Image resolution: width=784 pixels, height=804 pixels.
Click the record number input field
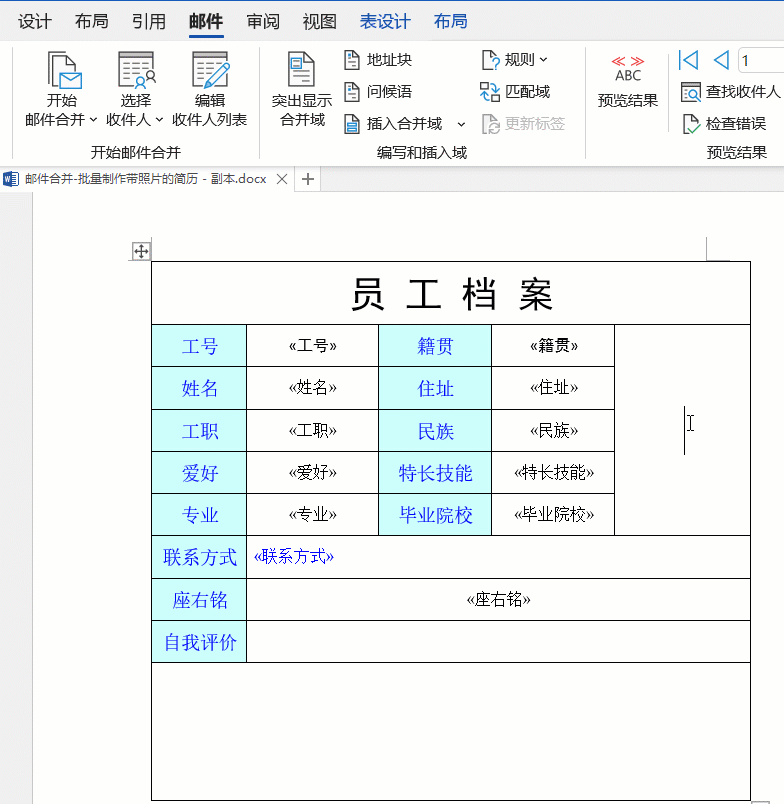[x=760, y=60]
